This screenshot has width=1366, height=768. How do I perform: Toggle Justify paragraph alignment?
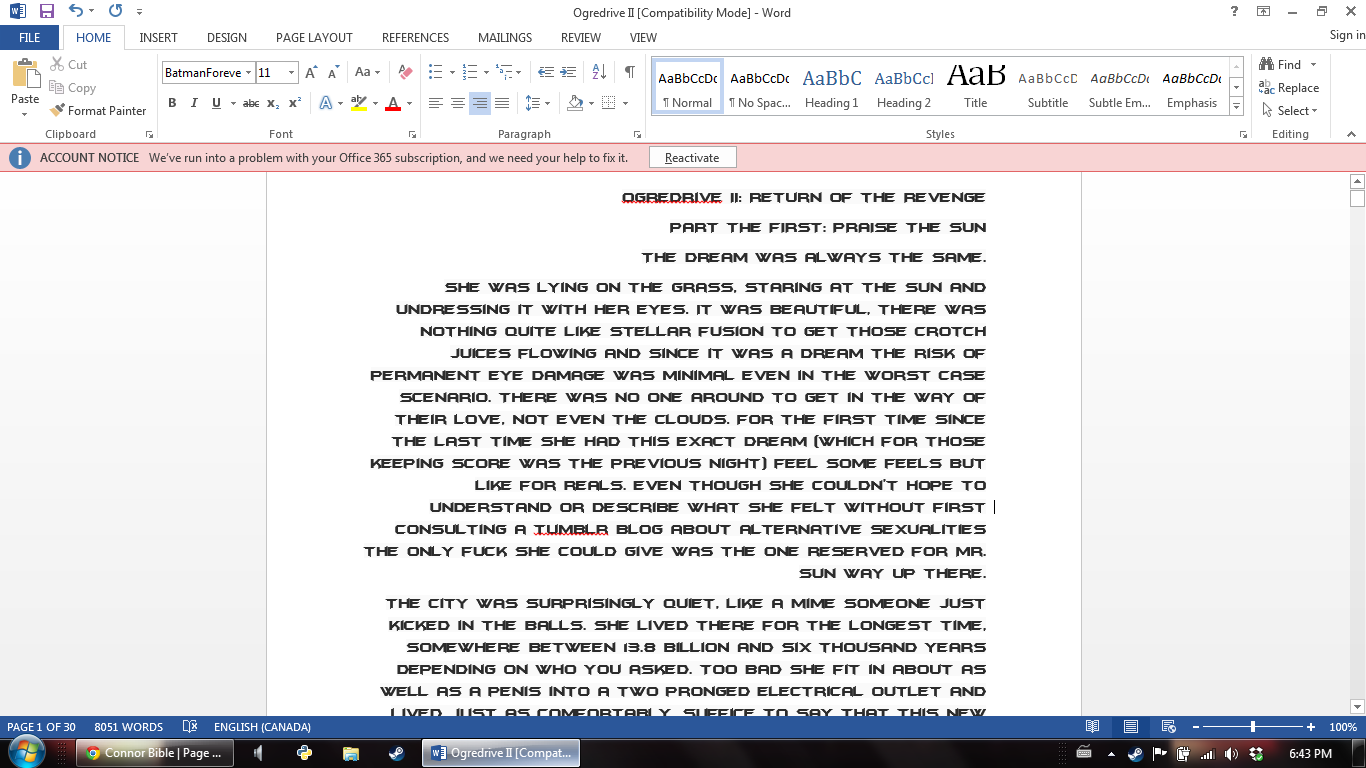click(x=502, y=103)
